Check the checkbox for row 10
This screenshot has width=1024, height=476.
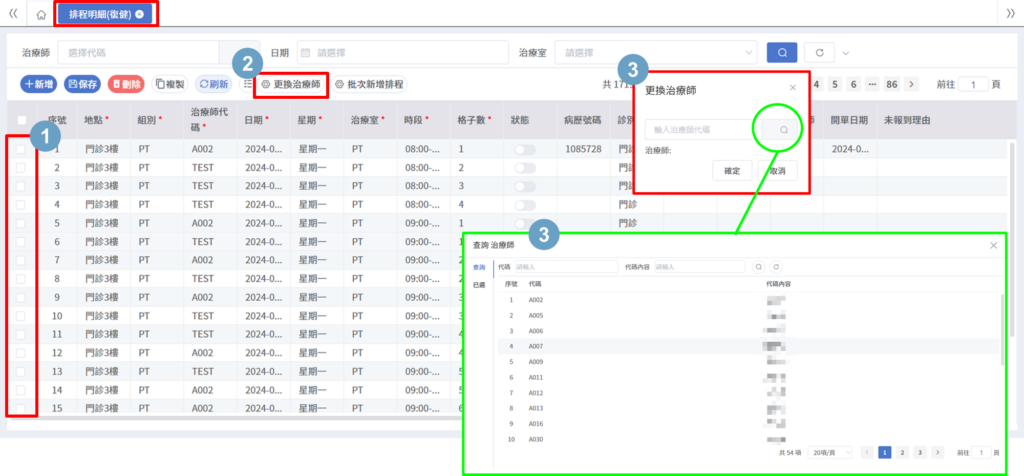click(21, 315)
